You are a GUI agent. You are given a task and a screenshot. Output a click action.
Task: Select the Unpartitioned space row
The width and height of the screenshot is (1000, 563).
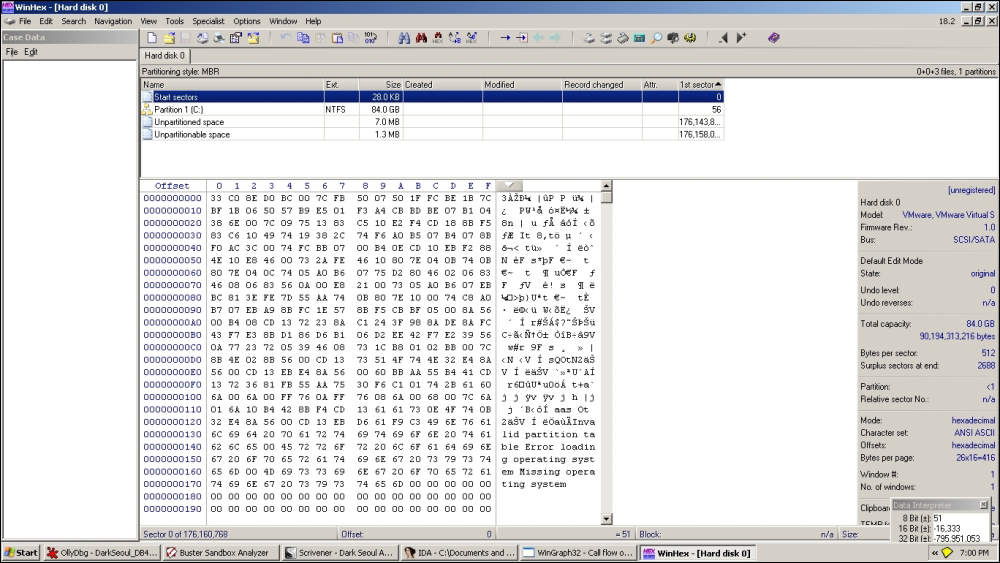[432, 122]
